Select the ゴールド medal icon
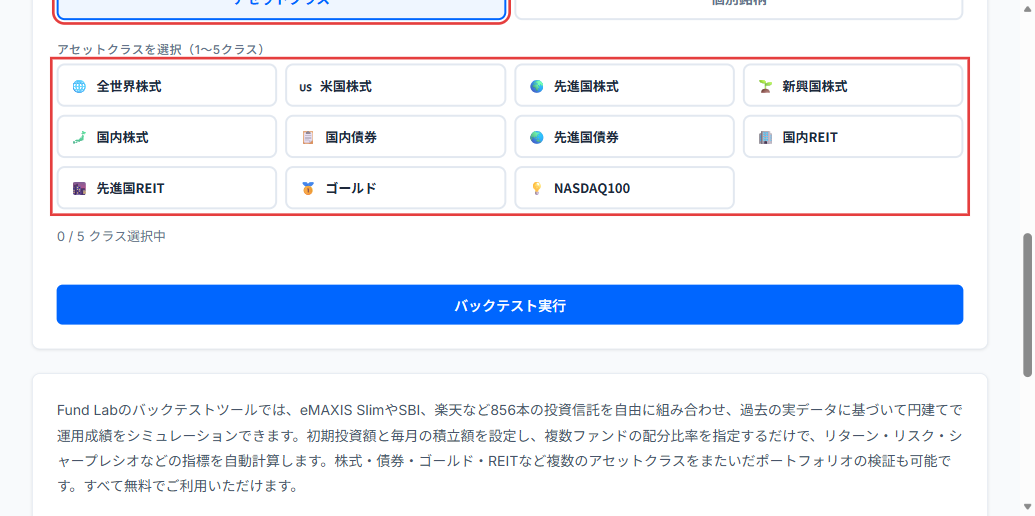Screen dimensions: 1035x516 (308, 189)
